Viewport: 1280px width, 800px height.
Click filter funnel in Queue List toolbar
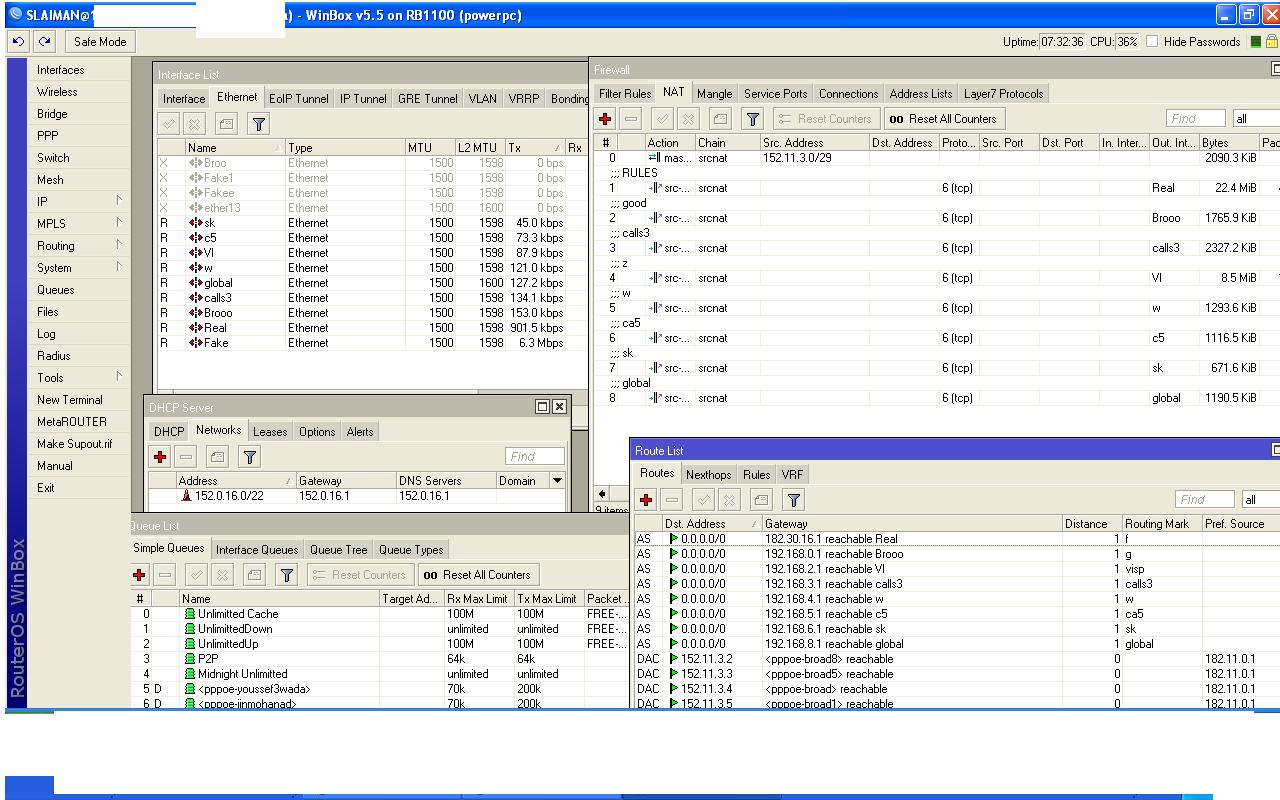coord(286,575)
